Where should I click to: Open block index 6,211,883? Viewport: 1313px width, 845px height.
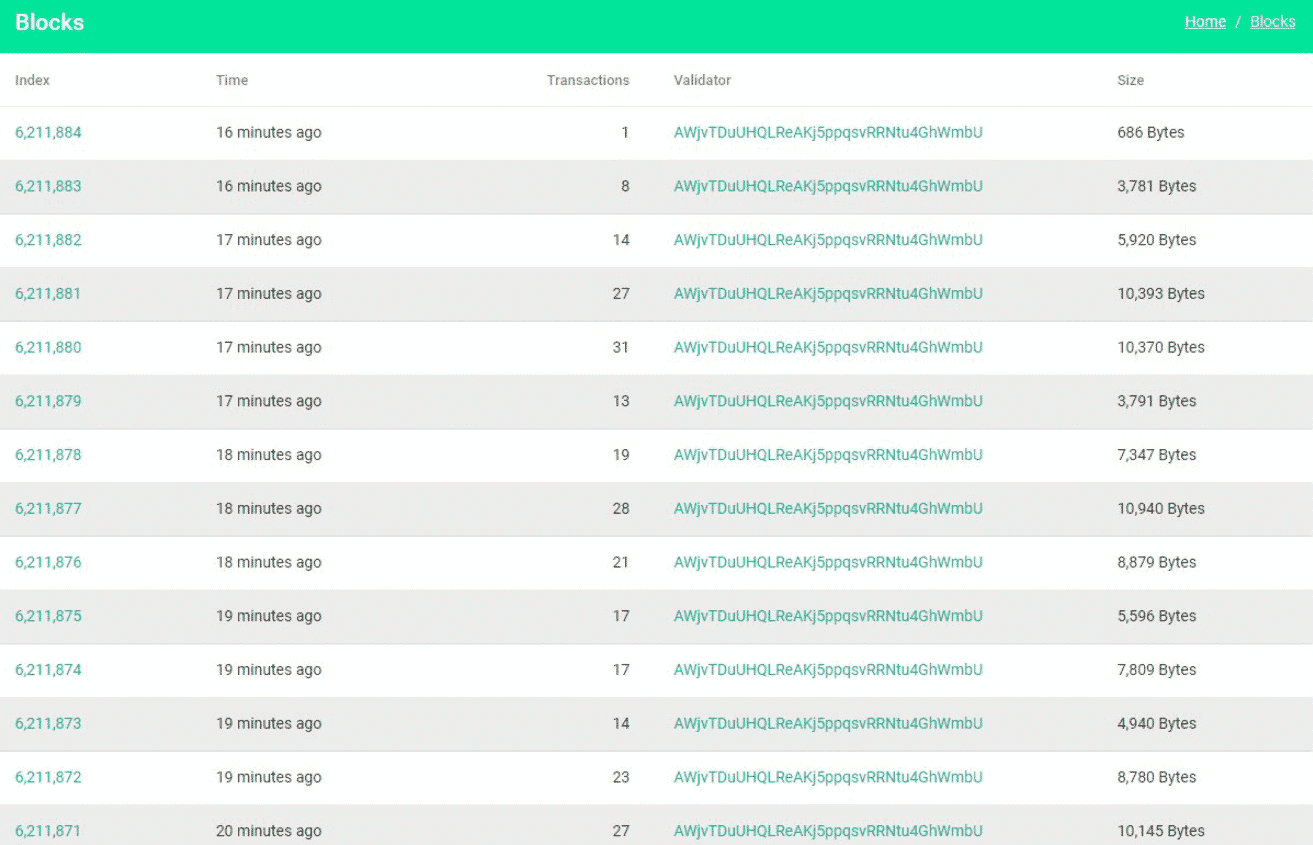(x=48, y=186)
